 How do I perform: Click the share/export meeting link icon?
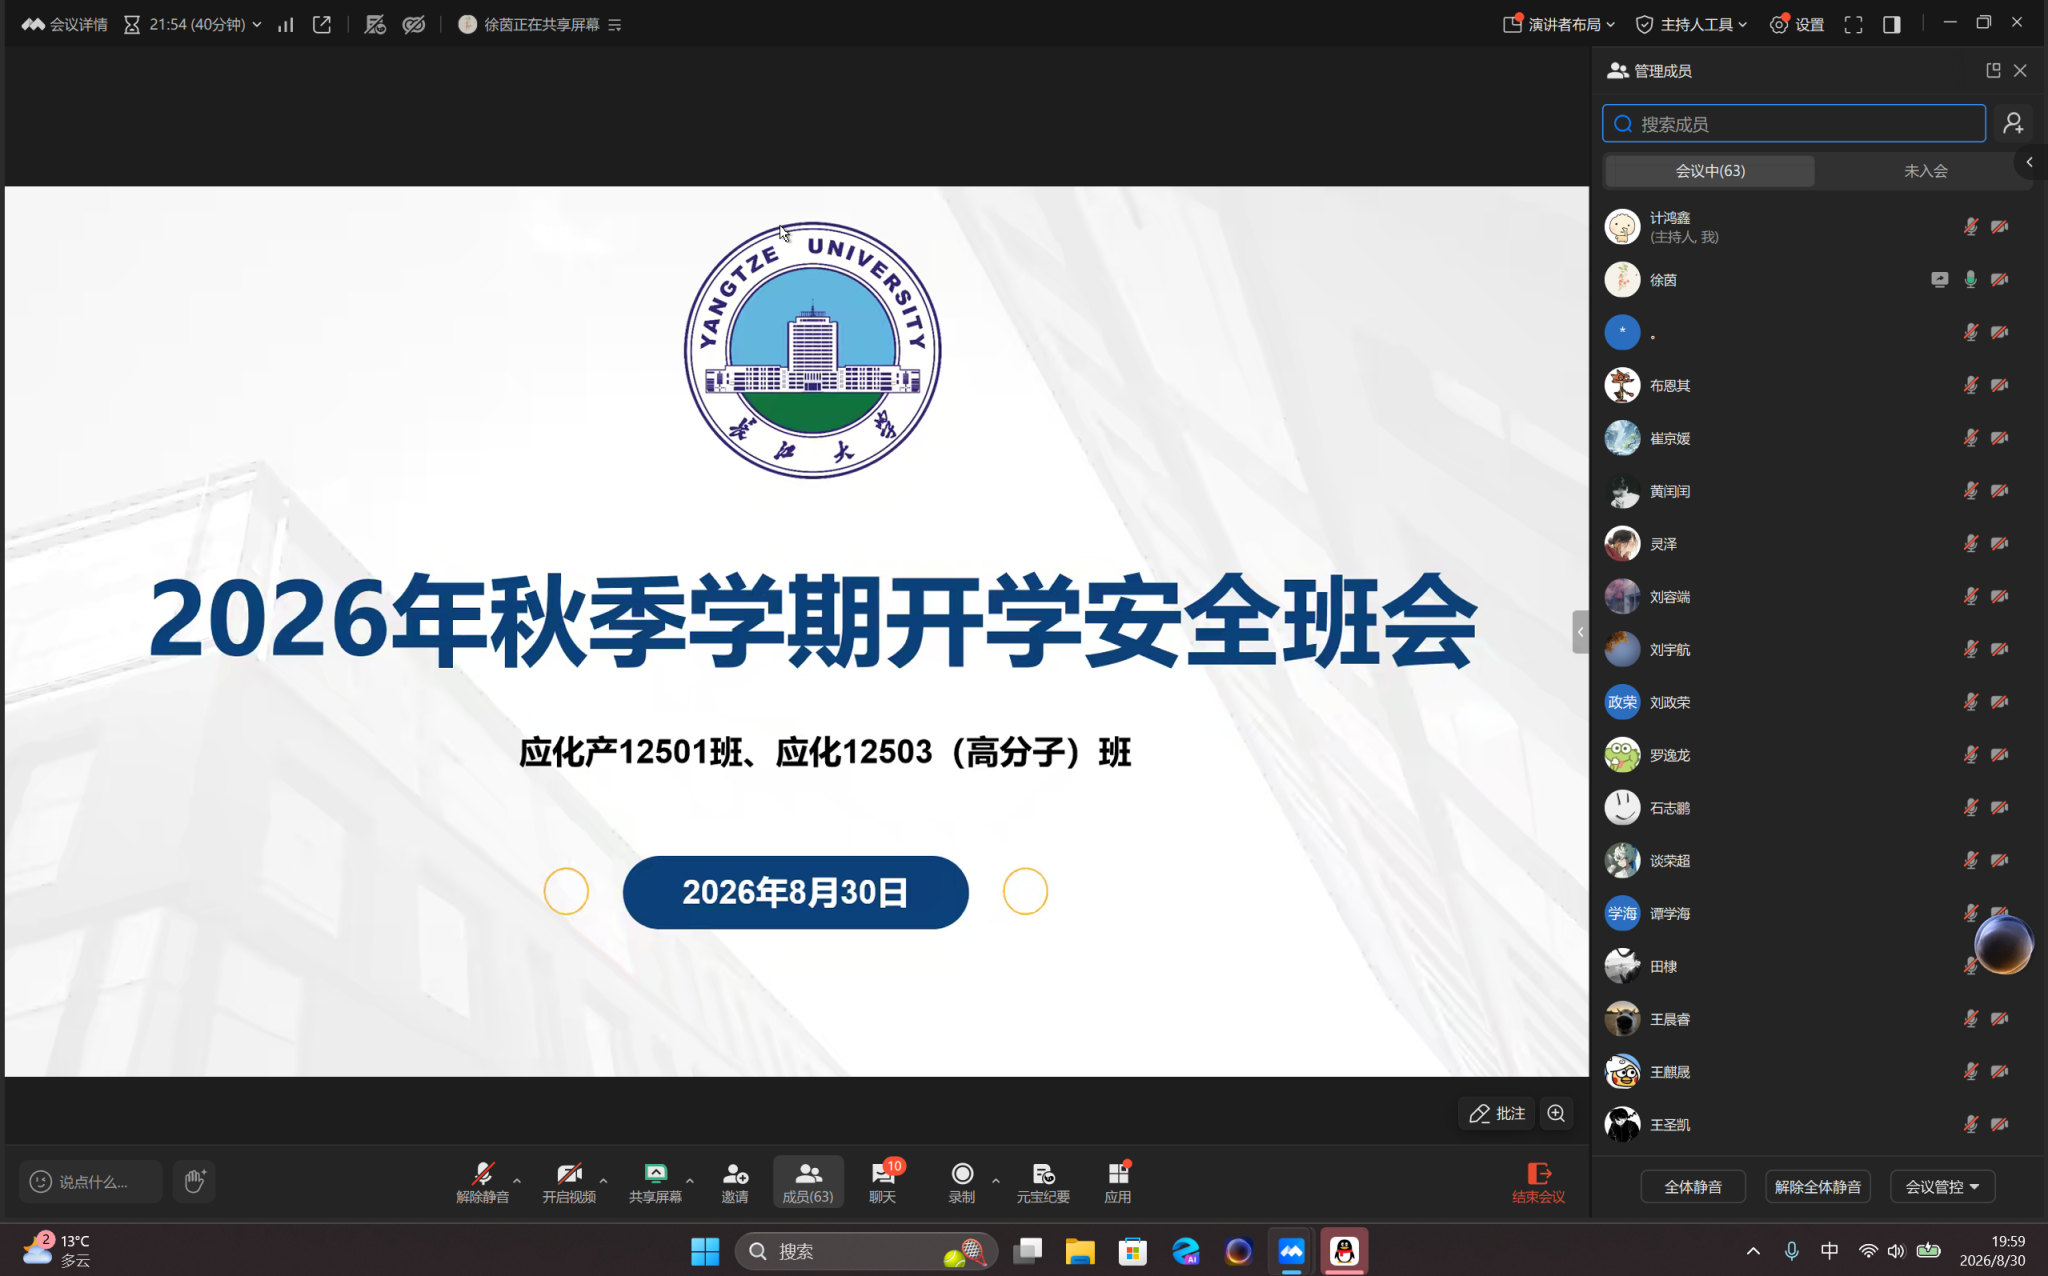coord(322,24)
